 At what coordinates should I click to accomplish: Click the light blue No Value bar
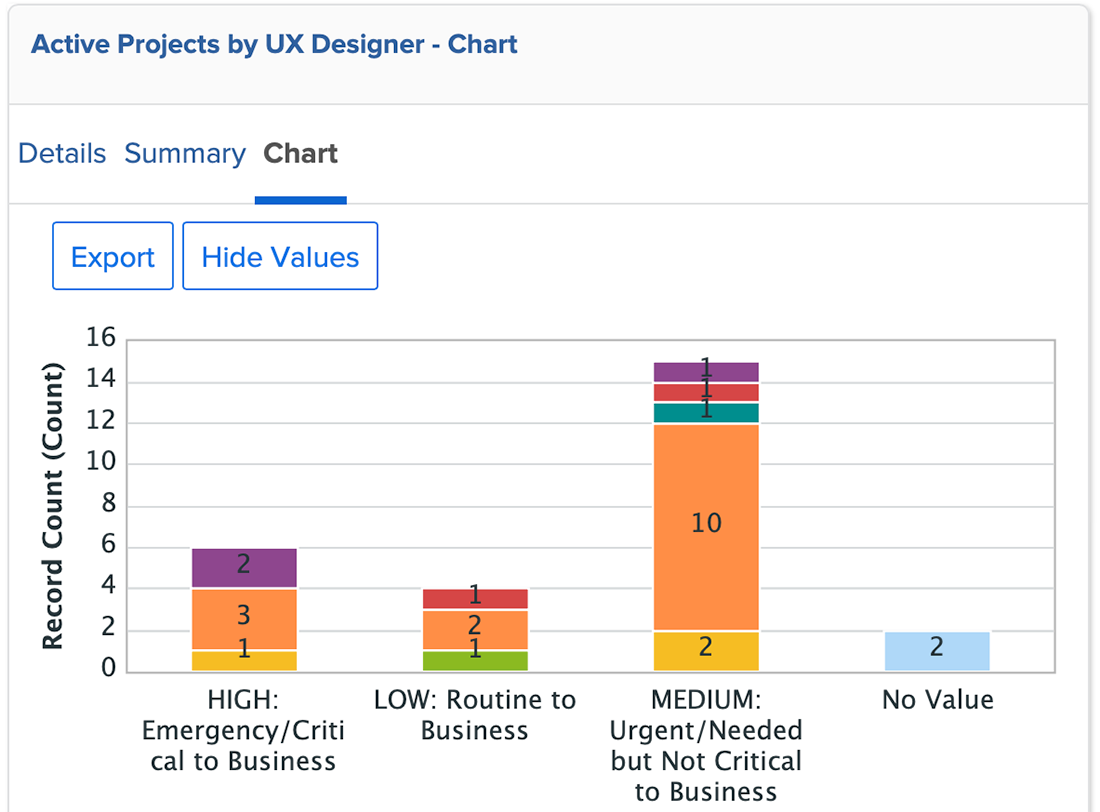click(x=937, y=651)
